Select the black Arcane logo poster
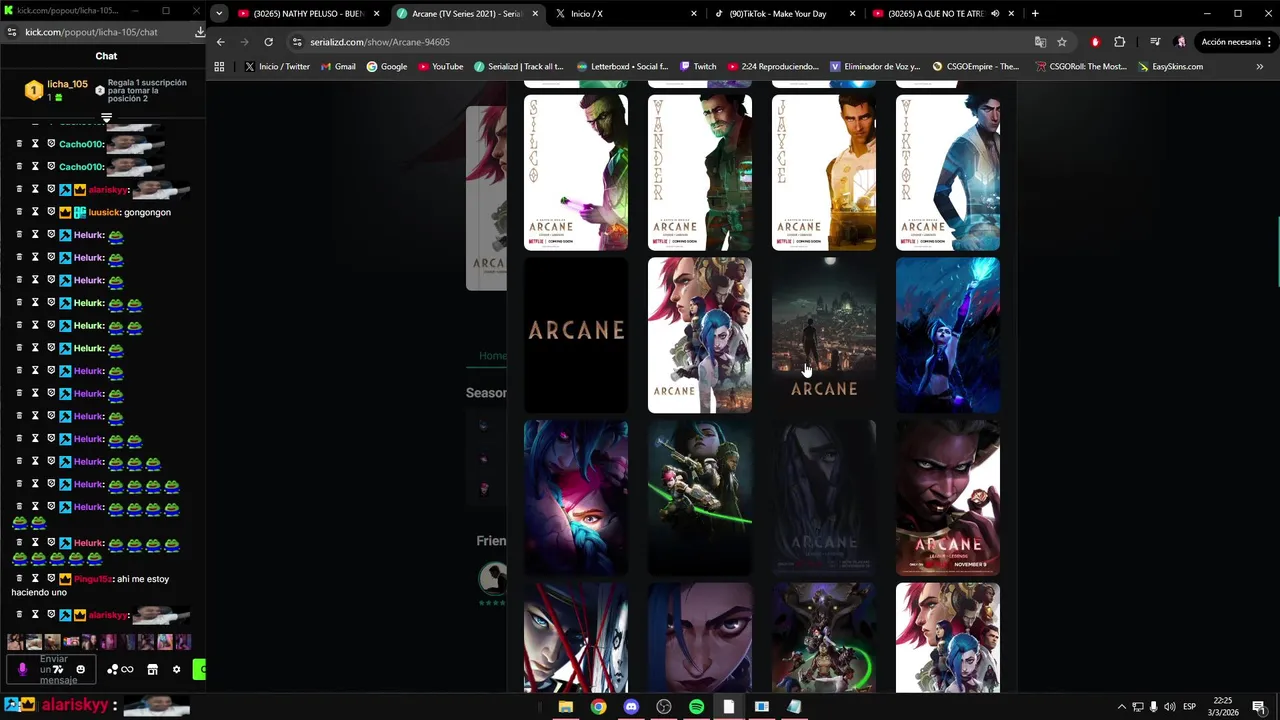This screenshot has height=720, width=1280. (576, 335)
